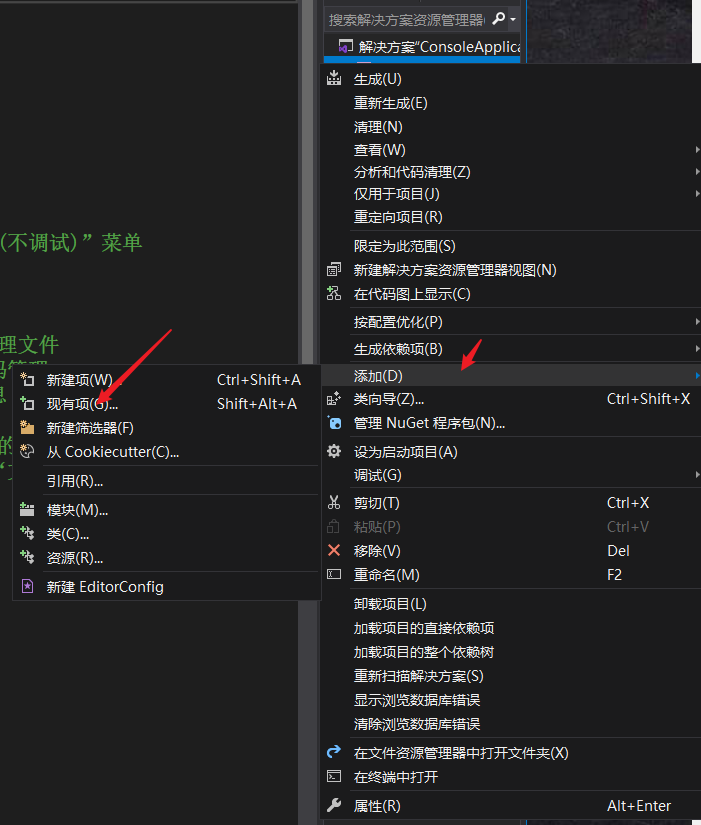Choose 清除浏览数据库错误
701x825 pixels.
[417, 724]
